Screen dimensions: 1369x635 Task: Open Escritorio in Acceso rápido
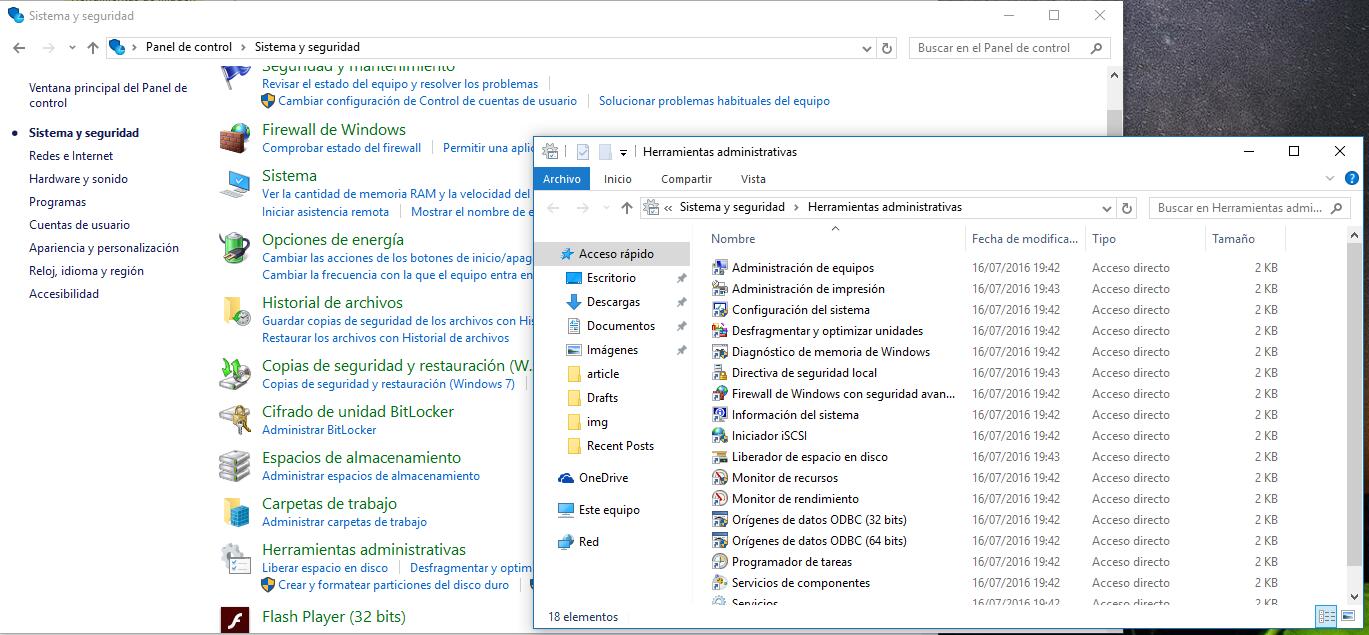pyautogui.click(x=611, y=278)
